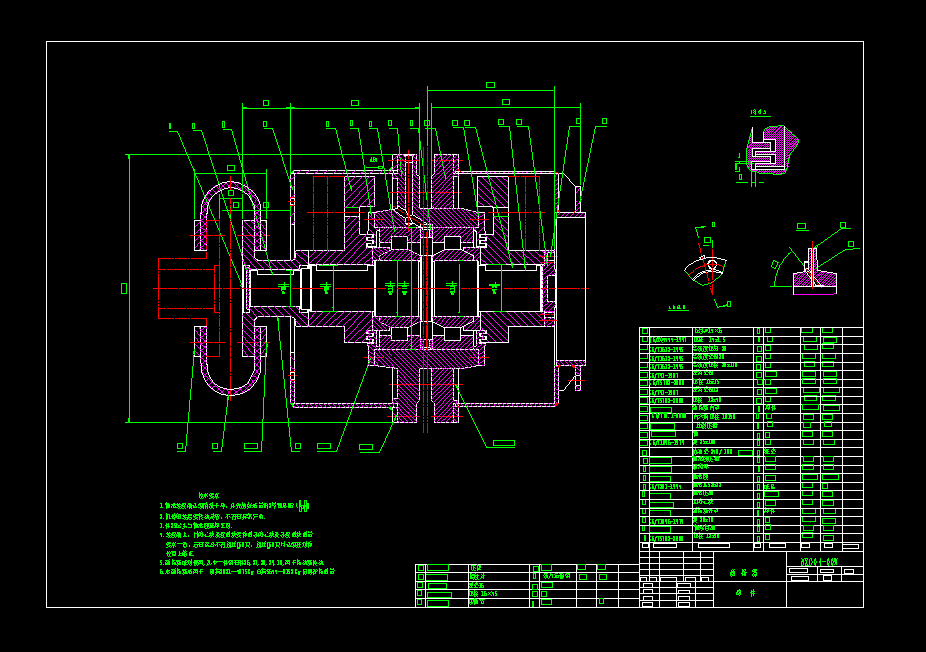Select the top row of the parts list
This screenshot has width=926, height=652.
point(750,330)
